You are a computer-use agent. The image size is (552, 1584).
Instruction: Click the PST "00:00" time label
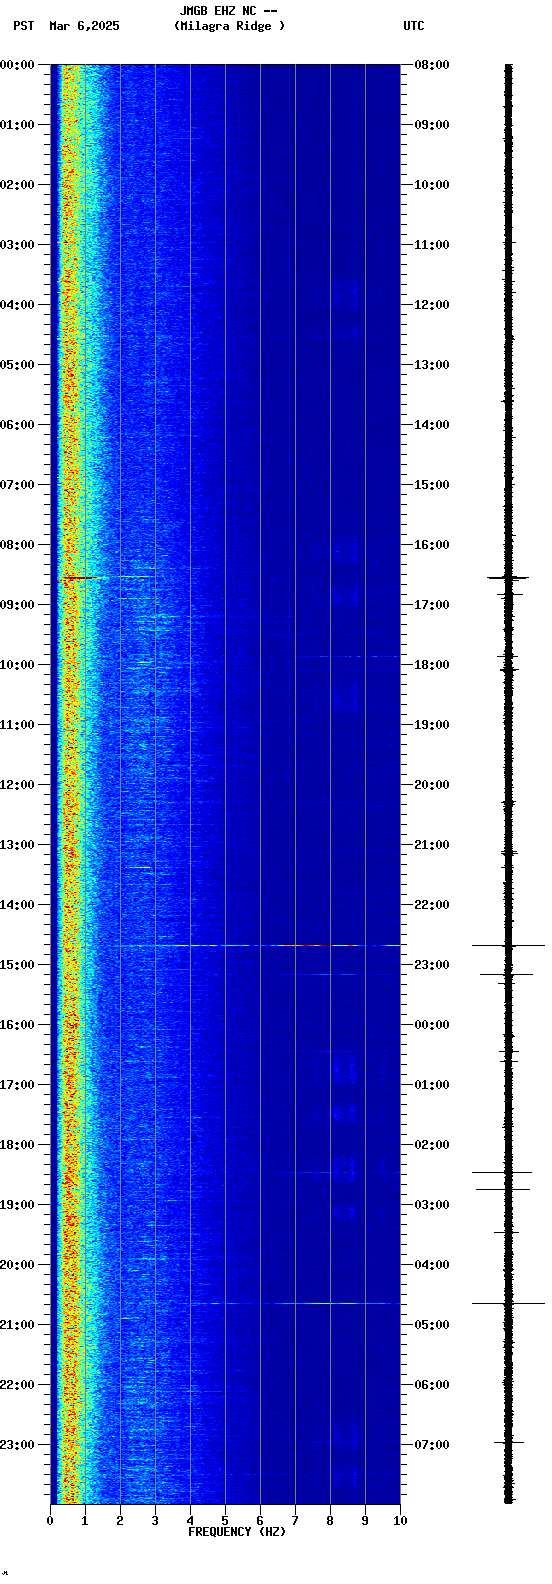click(17, 65)
